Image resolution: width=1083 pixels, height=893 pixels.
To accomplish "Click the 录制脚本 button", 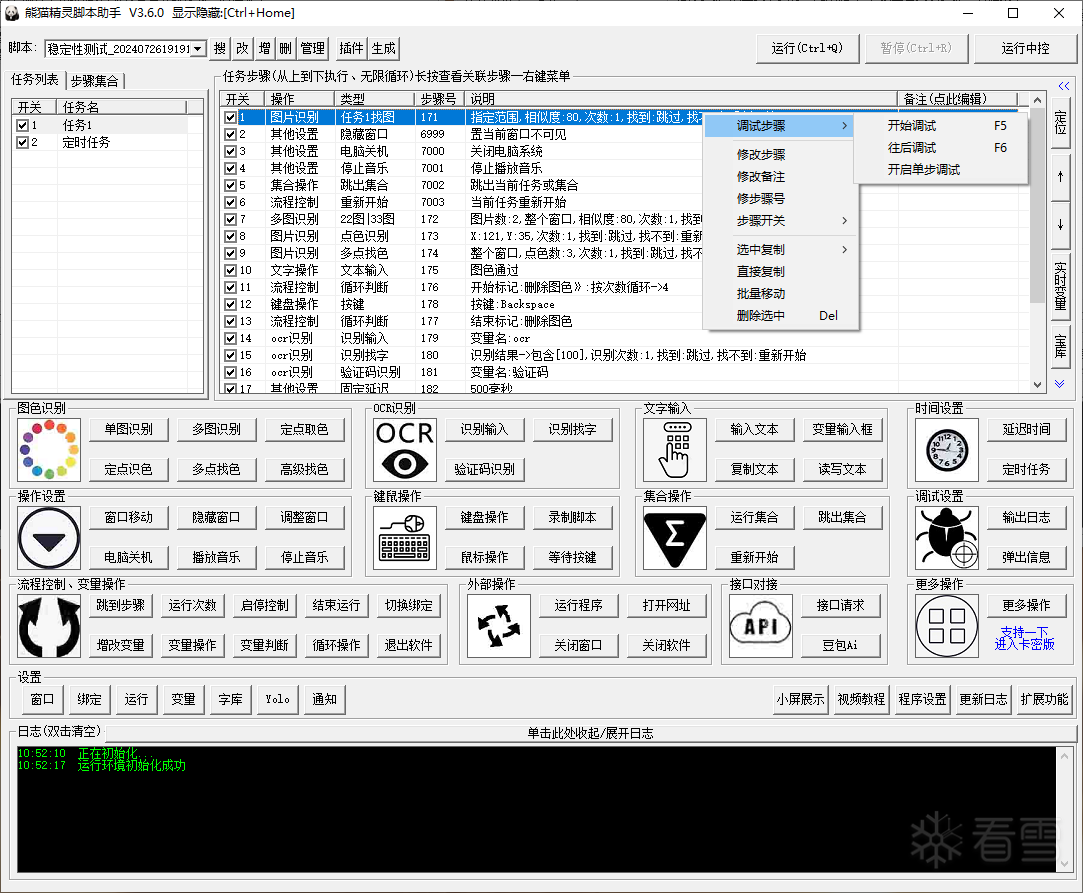I will [x=572, y=518].
